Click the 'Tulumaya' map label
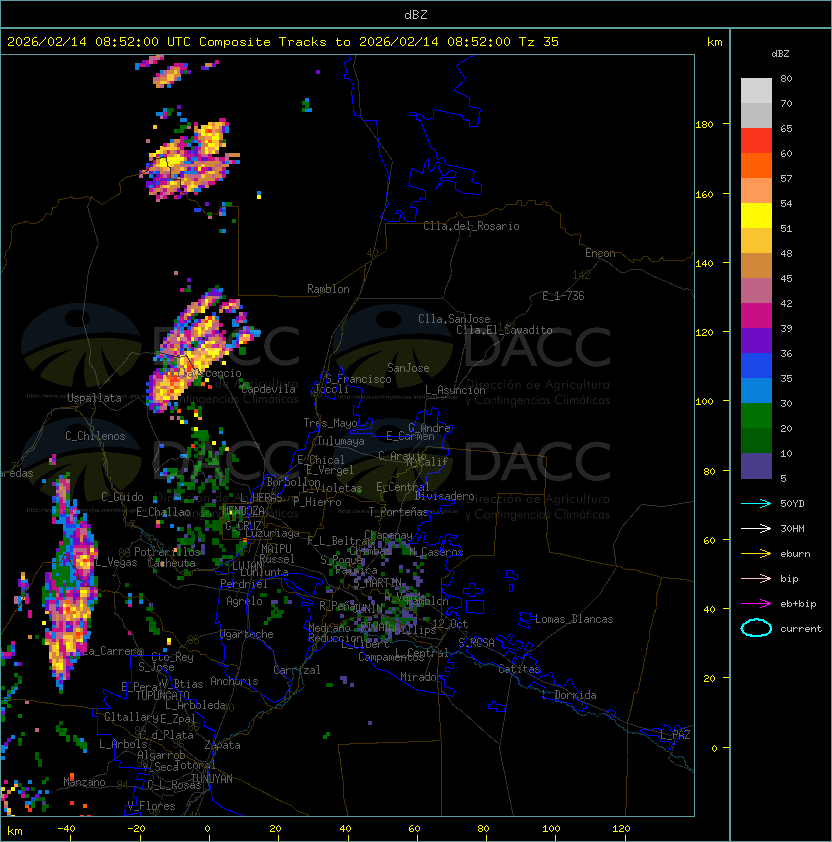The width and height of the screenshot is (832, 842). pyautogui.click(x=341, y=441)
